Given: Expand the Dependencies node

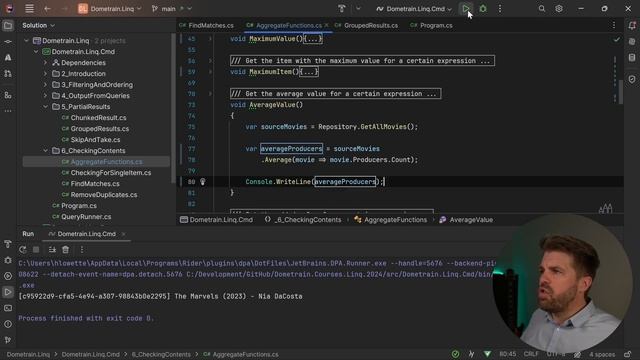Looking at the screenshot, I should click(x=45, y=63).
